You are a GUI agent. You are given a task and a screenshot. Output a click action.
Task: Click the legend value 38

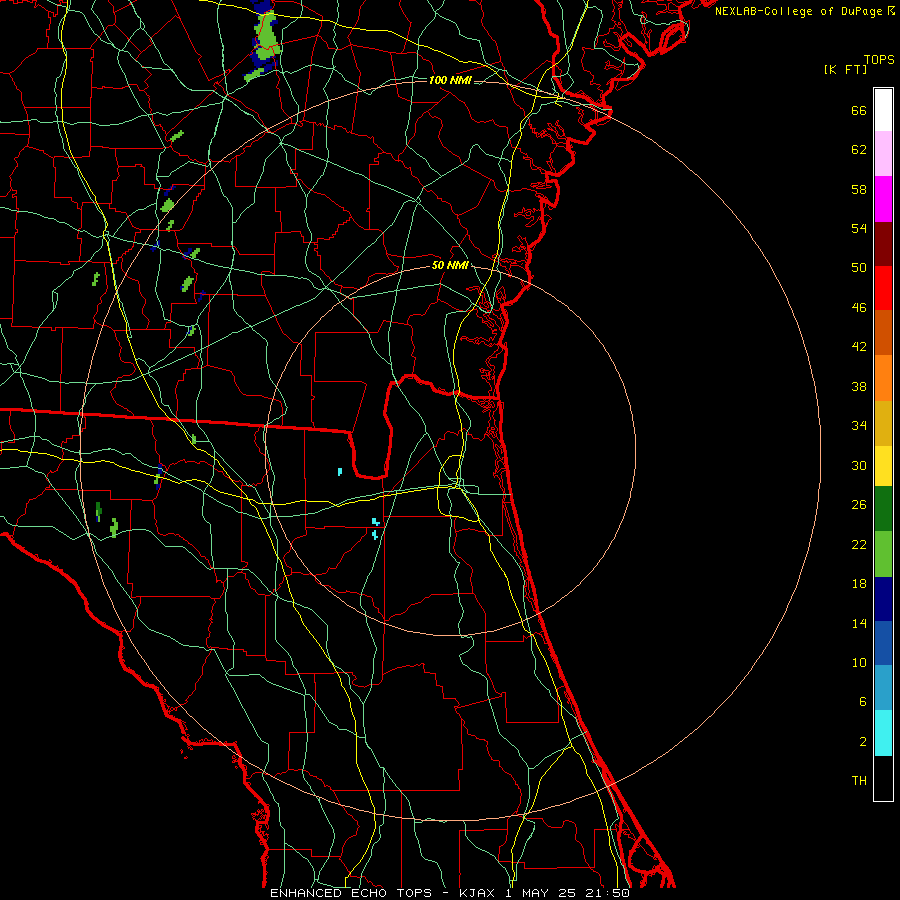tap(859, 386)
